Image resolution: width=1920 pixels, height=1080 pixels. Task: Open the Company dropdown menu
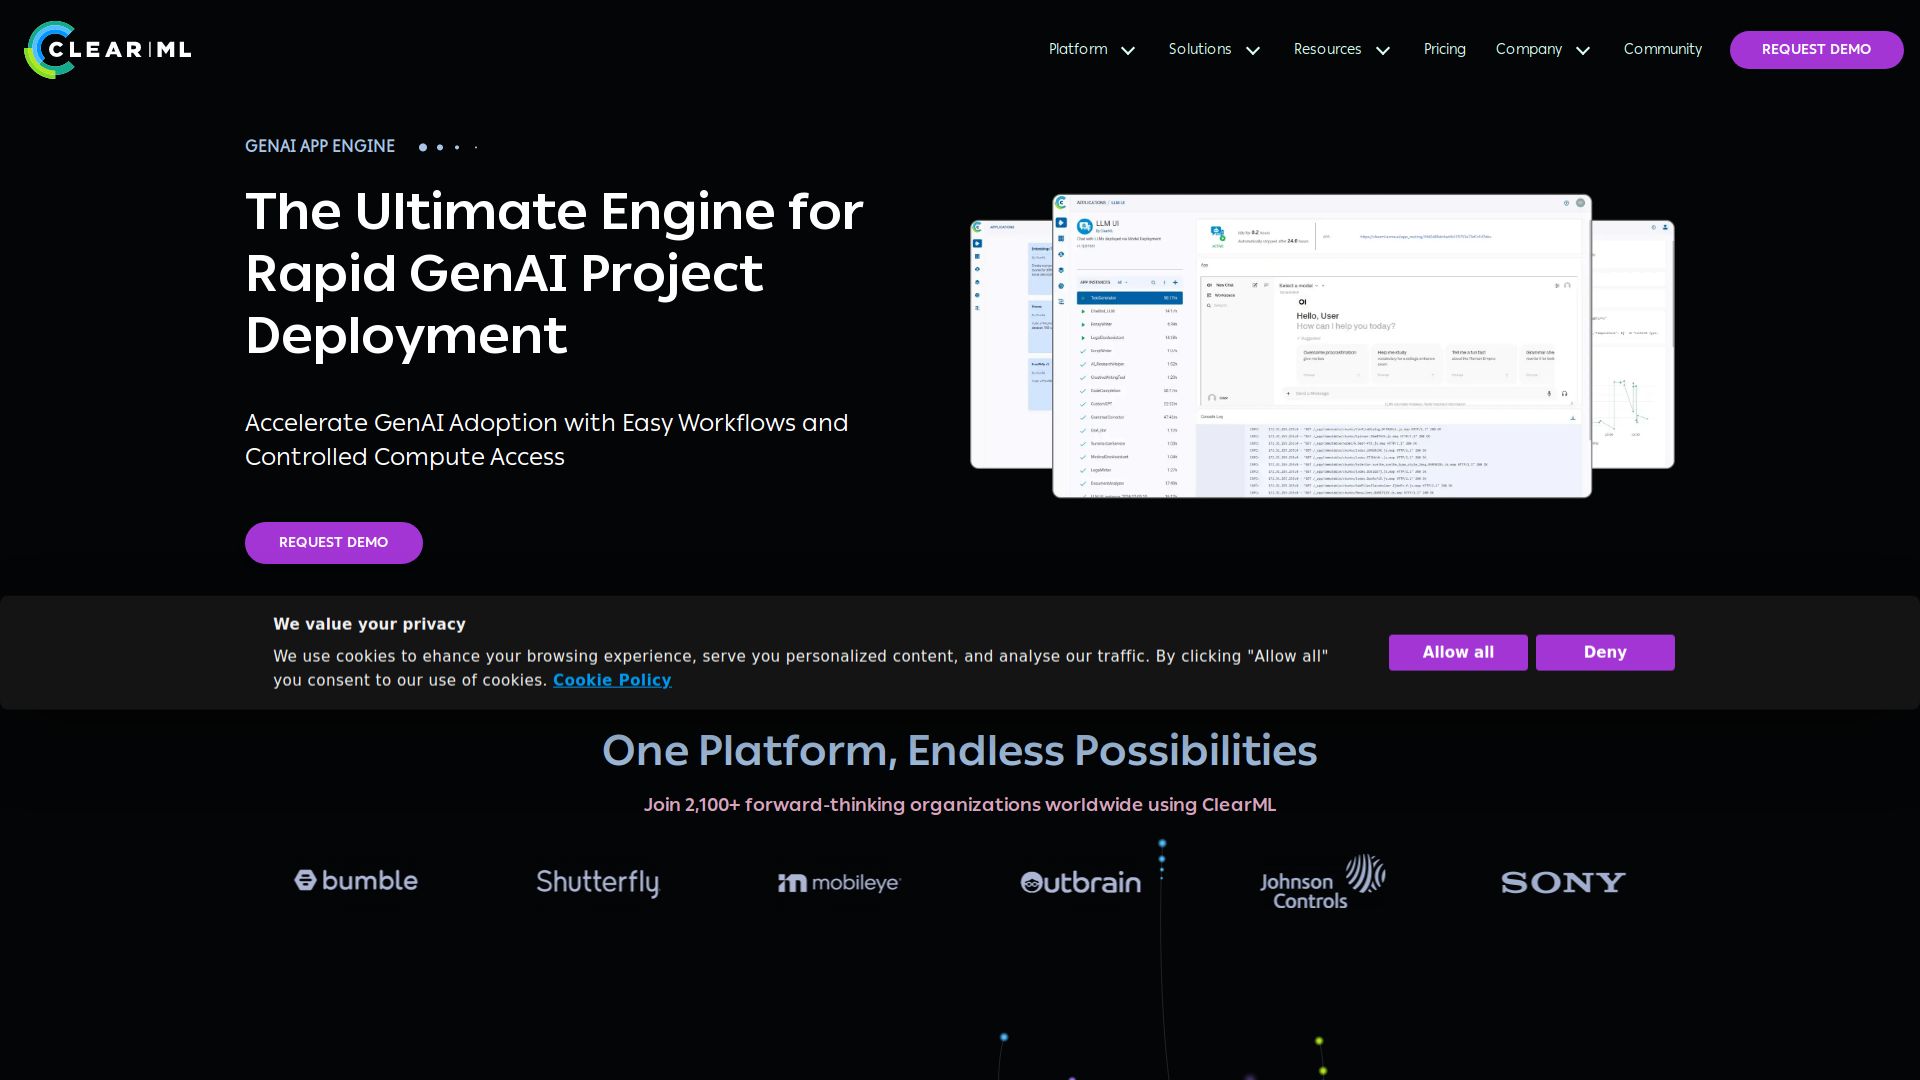pyautogui.click(x=1542, y=50)
